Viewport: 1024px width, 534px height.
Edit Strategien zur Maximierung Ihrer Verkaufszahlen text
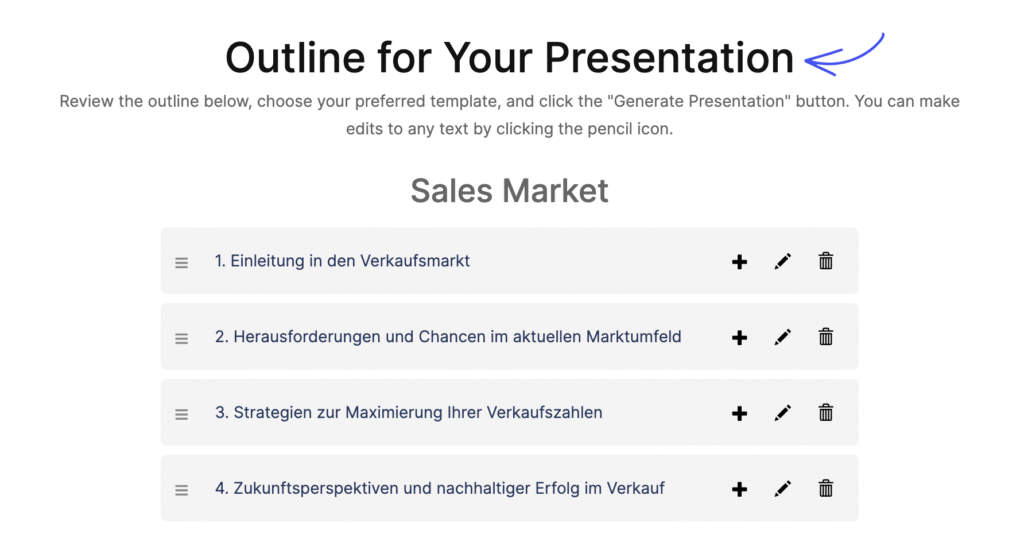[x=782, y=413]
